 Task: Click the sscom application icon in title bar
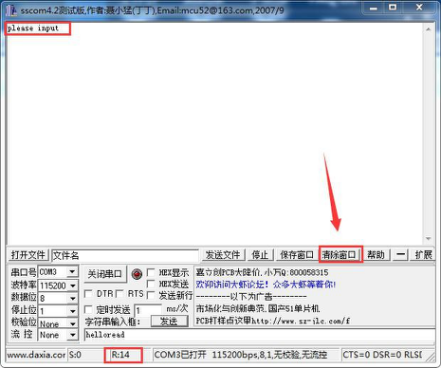12,10
